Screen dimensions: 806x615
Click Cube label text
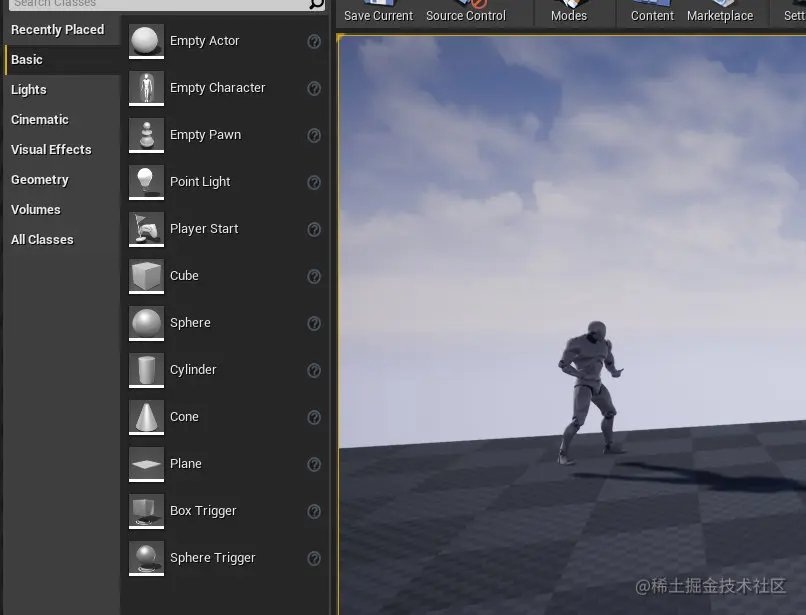[184, 276]
